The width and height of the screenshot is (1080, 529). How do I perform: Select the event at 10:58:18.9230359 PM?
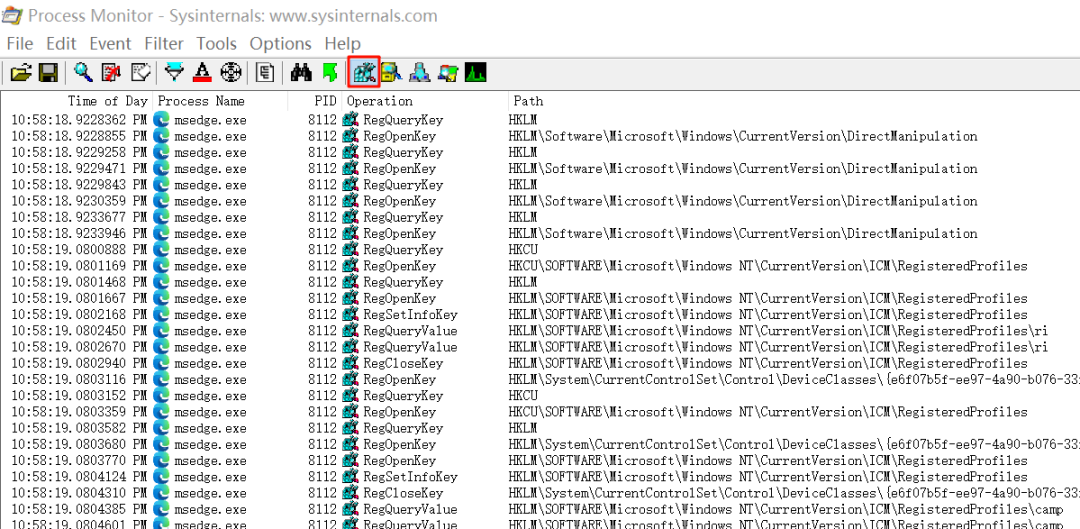click(x=540, y=201)
